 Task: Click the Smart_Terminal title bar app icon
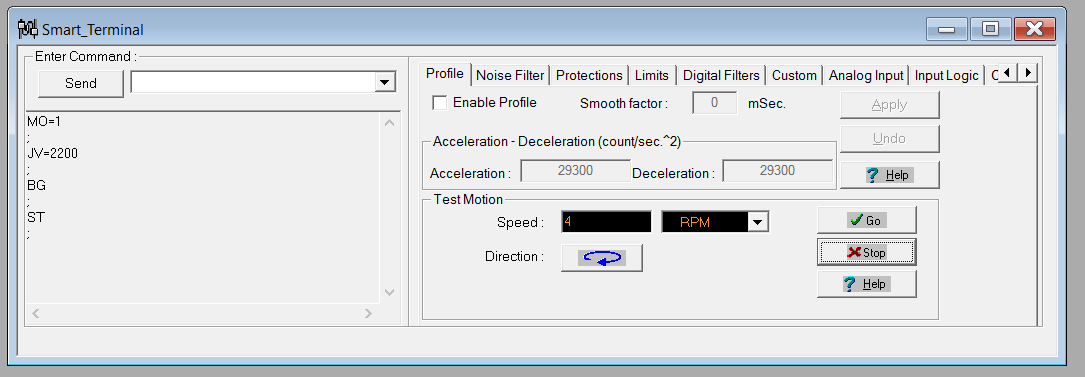28,29
